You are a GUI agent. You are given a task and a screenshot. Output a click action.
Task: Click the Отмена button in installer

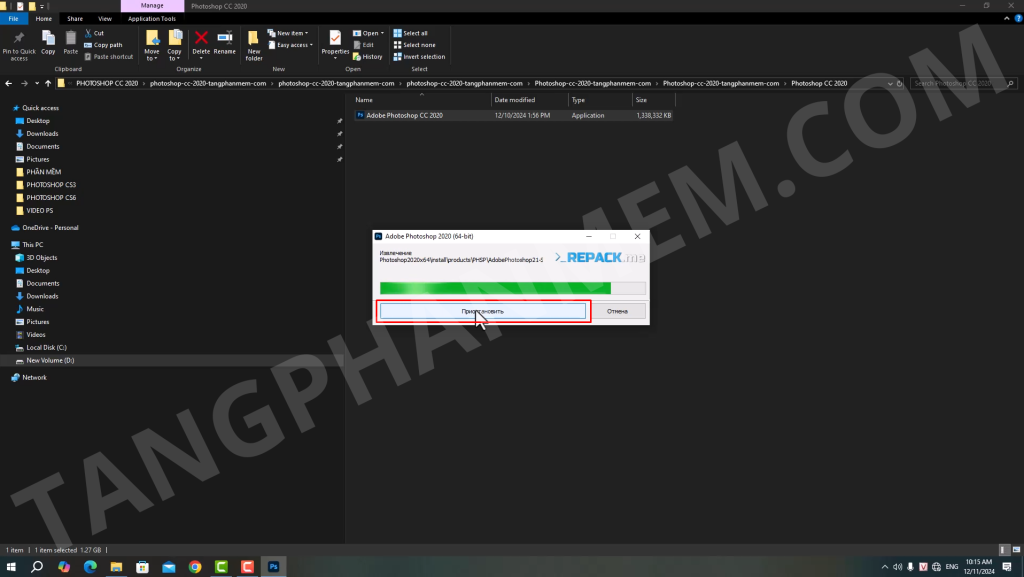[617, 311]
